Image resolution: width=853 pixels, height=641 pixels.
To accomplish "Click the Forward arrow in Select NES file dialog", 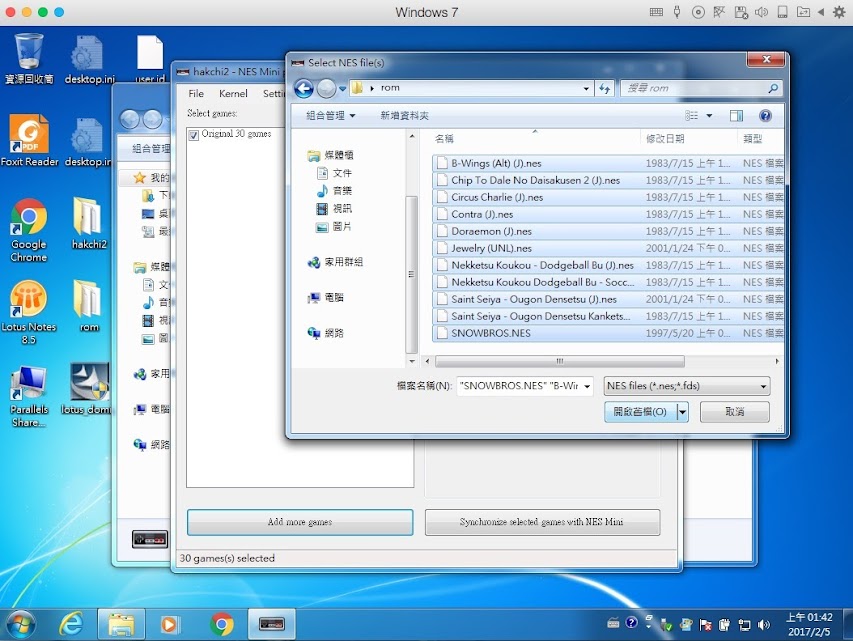I will pos(326,88).
